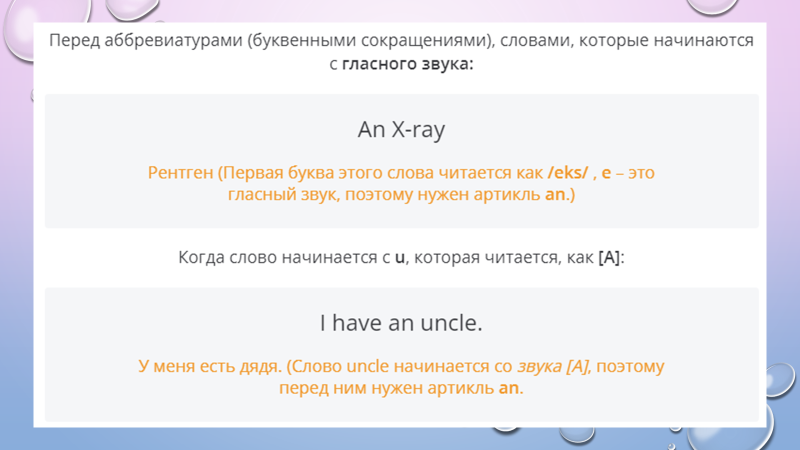Screen dimensions: 800x450
Task: Click the bold letter "u" in the middle line
Action: point(400,257)
